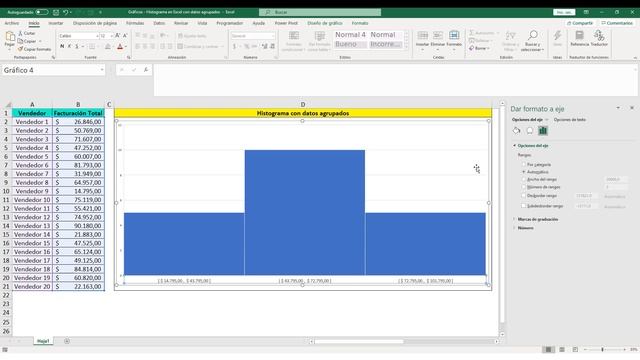The image size is (640, 360).
Task: Open format pane options dropdown arrow
Action: (618, 108)
